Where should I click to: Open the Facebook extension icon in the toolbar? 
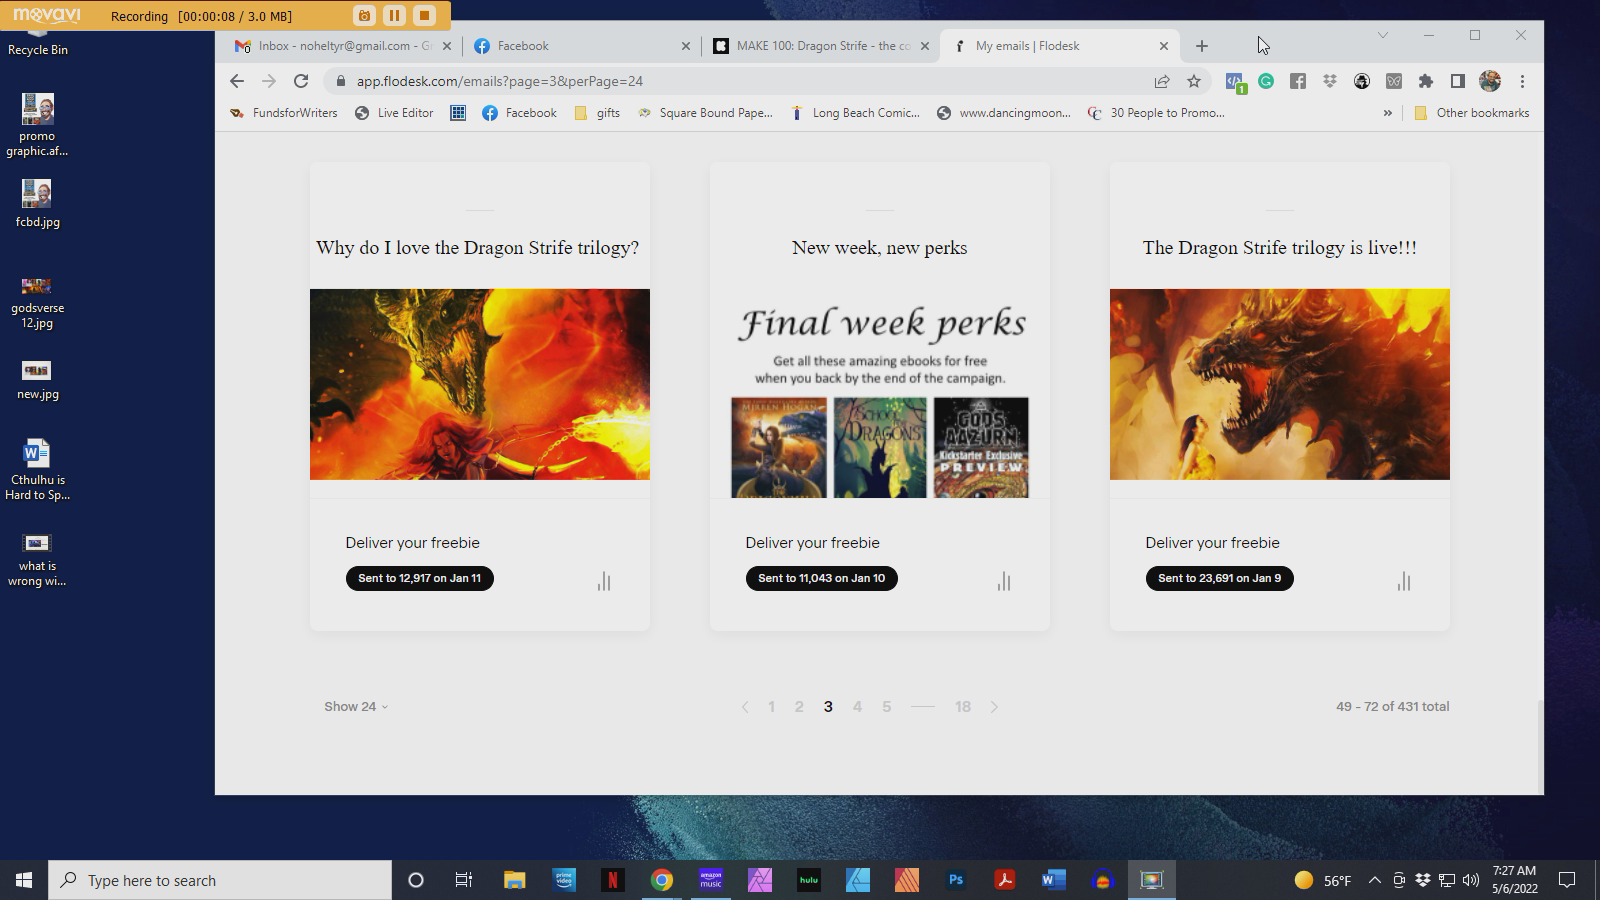pyautogui.click(x=1298, y=81)
